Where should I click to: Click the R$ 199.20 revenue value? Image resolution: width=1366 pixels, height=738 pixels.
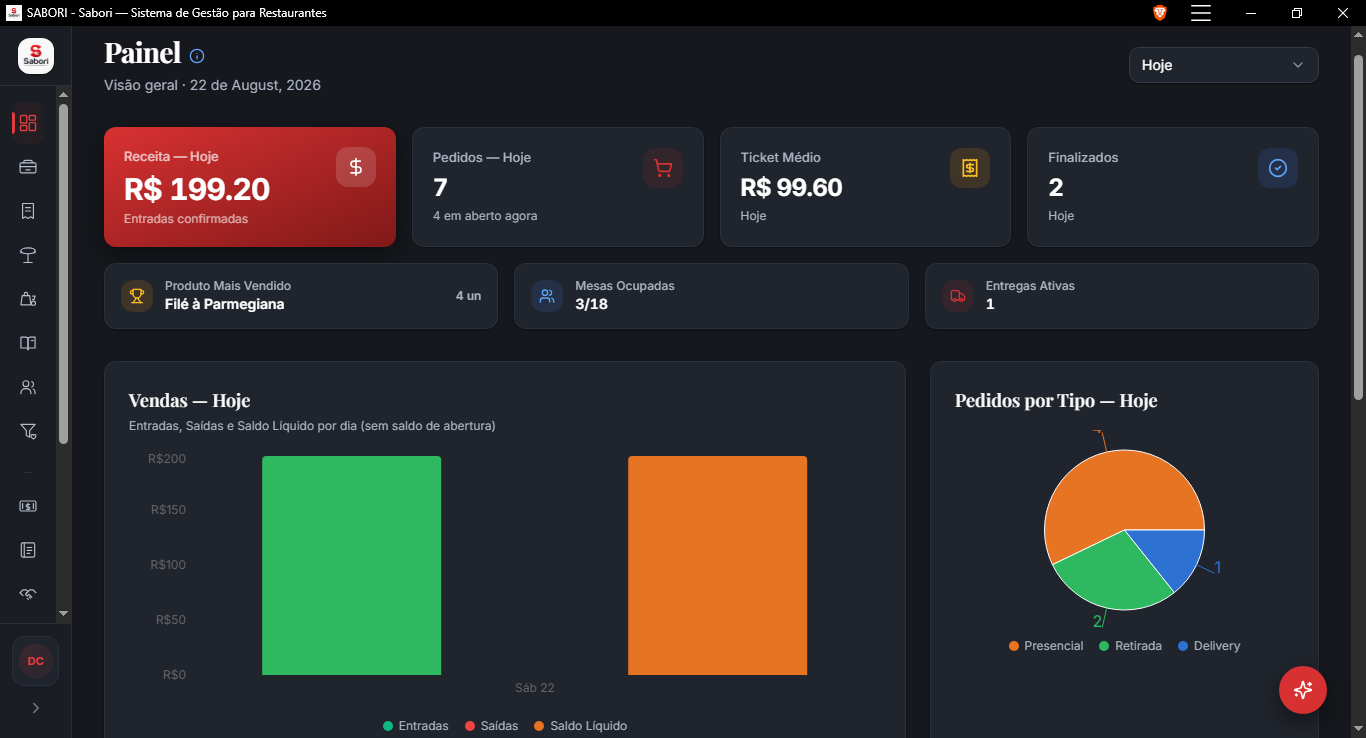coord(197,189)
